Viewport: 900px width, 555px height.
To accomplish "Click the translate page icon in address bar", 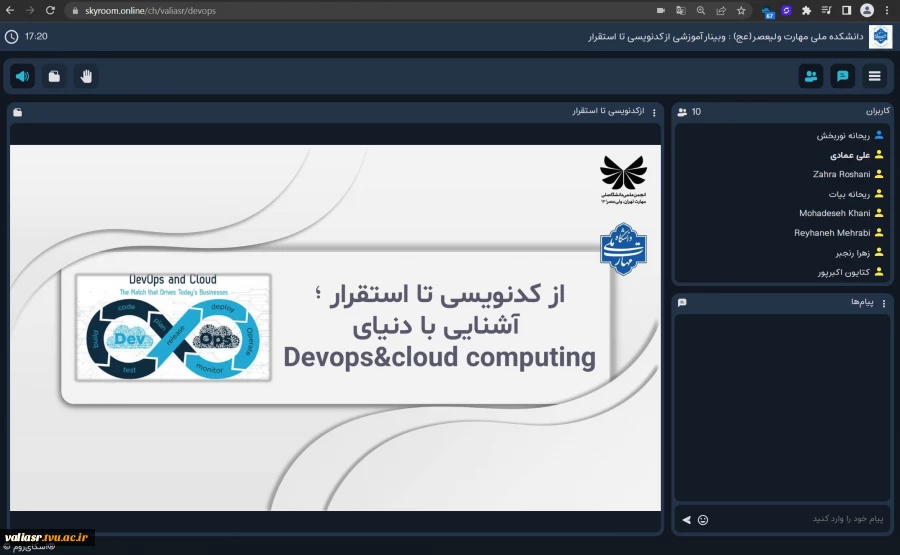I will (x=681, y=10).
